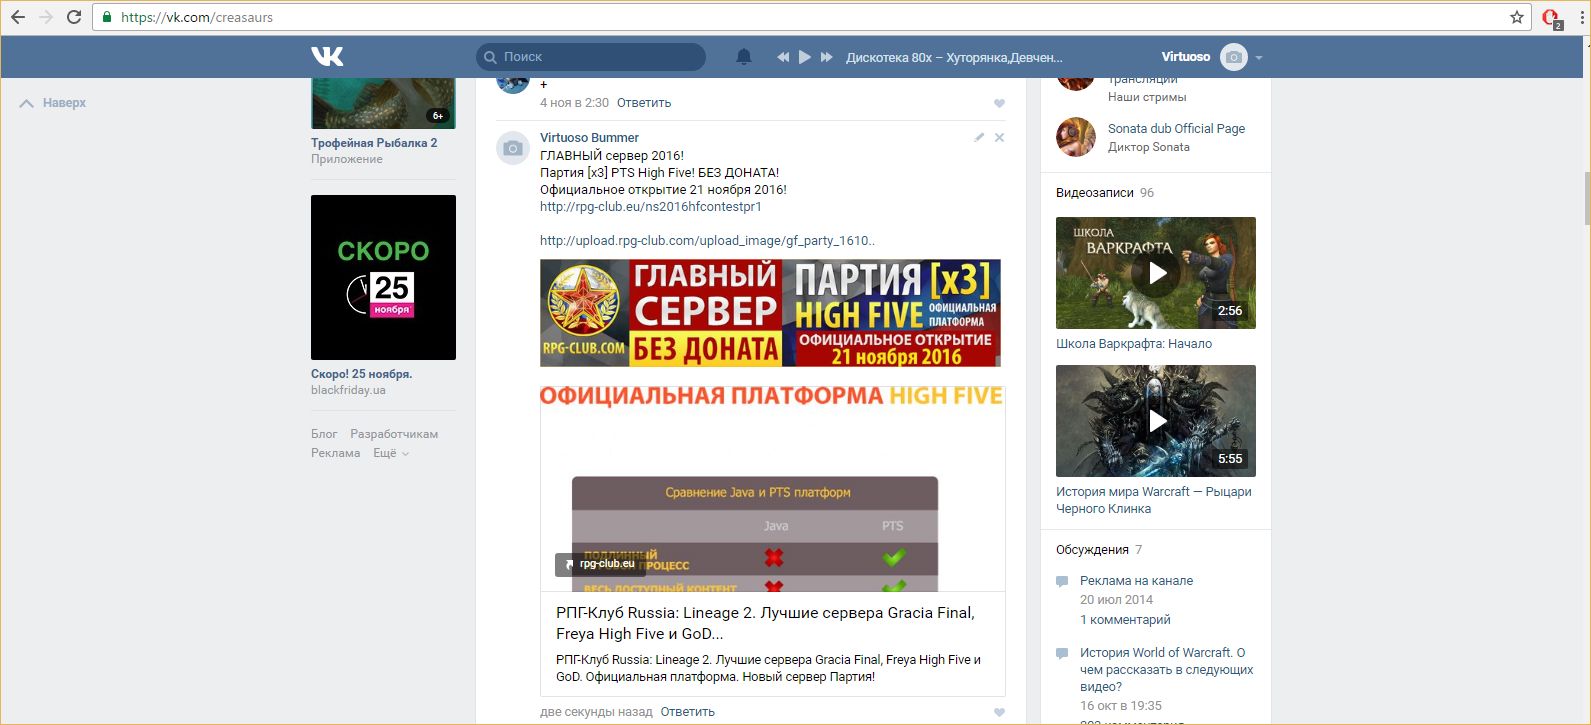Delete the comment with the X icon
Image resolution: width=1591 pixels, height=725 pixels.
click(x=999, y=138)
